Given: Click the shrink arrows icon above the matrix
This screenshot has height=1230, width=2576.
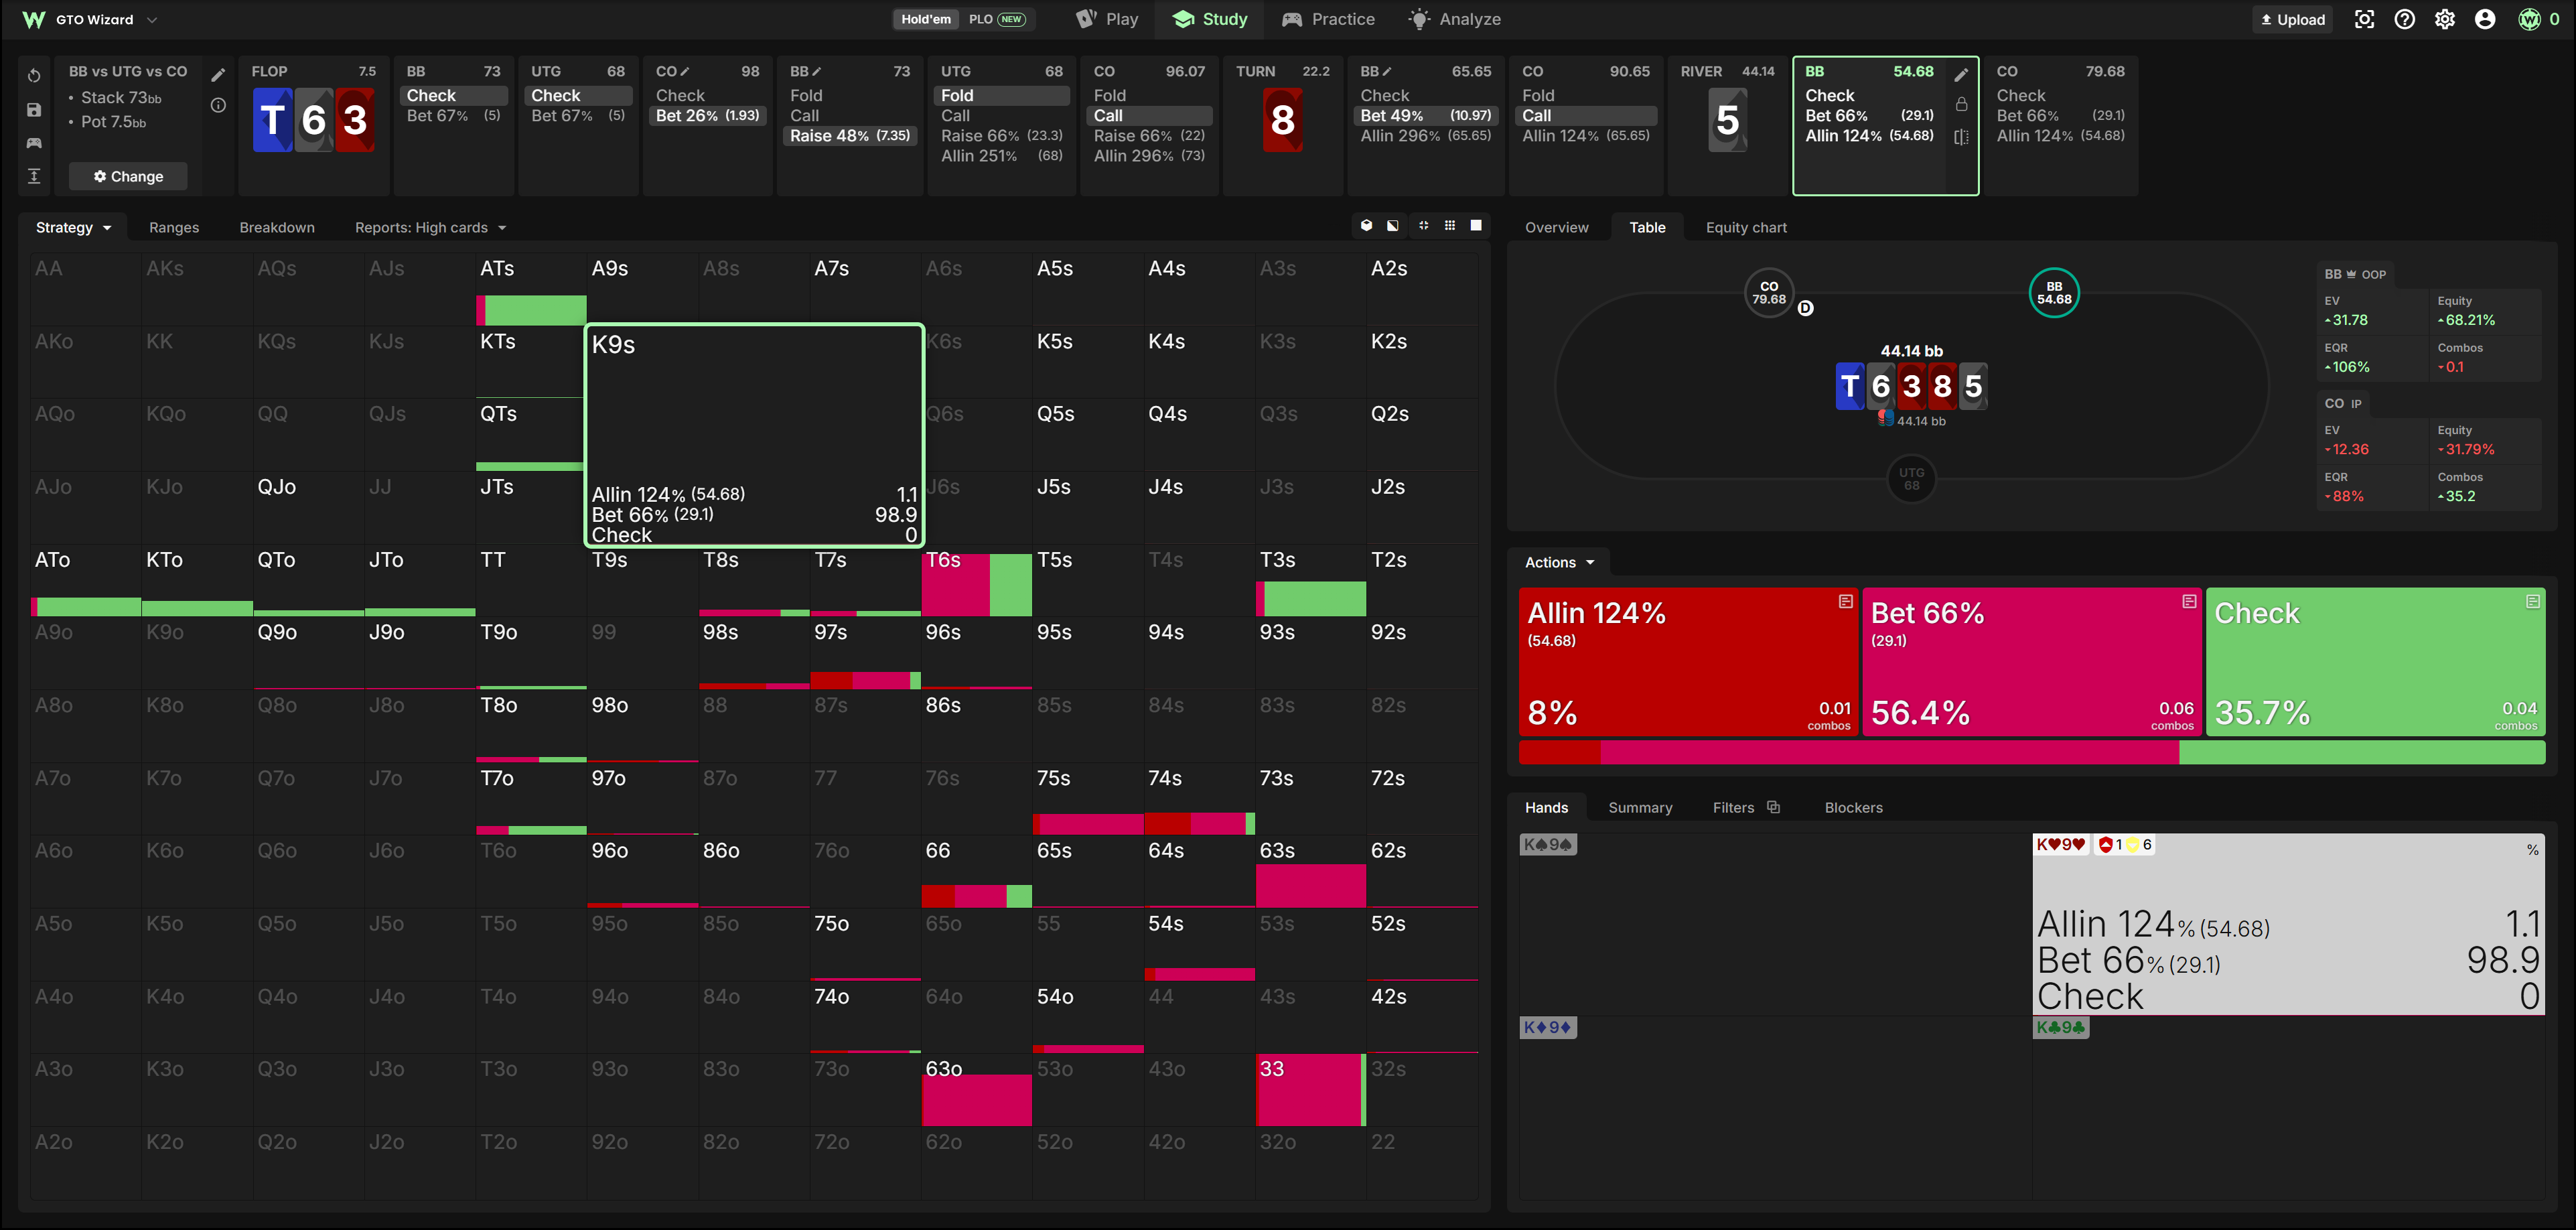Looking at the screenshot, I should coord(1423,226).
